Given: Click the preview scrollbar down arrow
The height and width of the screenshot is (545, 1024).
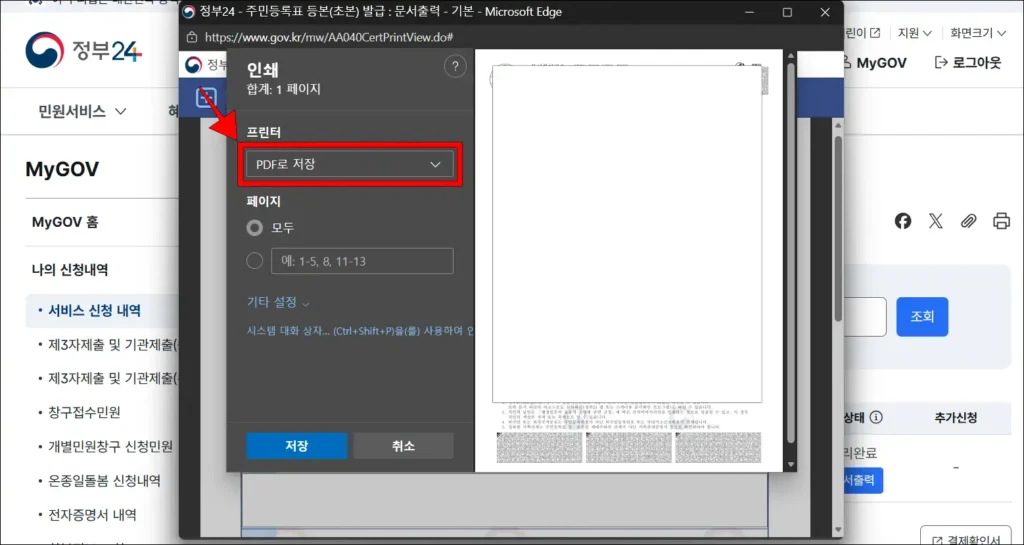Looking at the screenshot, I should click(x=792, y=465).
